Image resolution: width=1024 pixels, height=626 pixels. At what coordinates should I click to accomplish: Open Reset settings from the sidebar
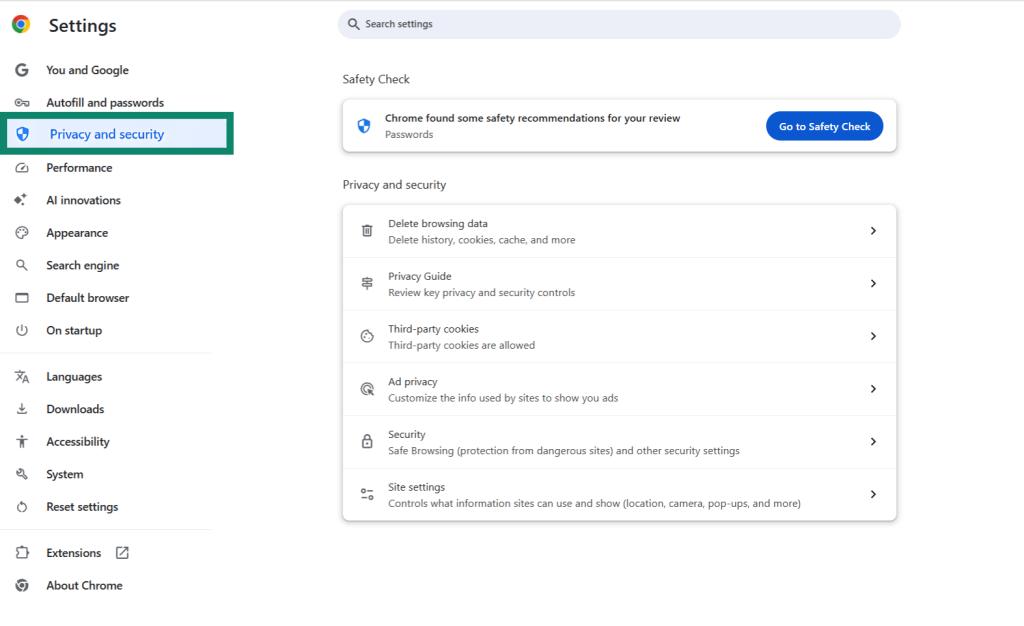(82, 506)
